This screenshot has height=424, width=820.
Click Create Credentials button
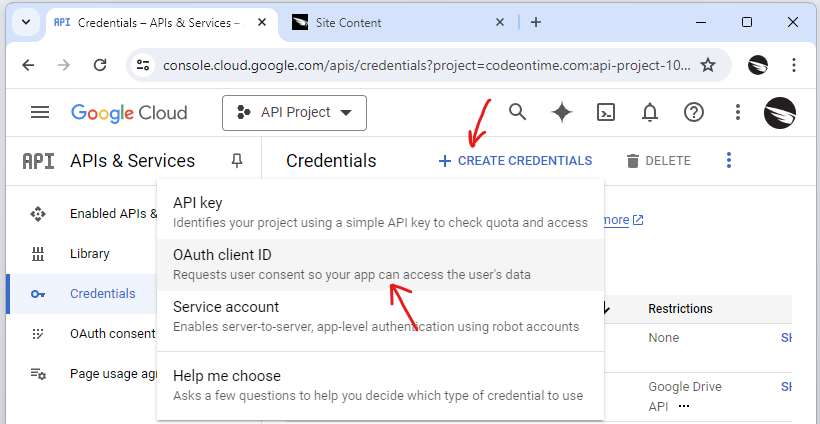pos(515,160)
